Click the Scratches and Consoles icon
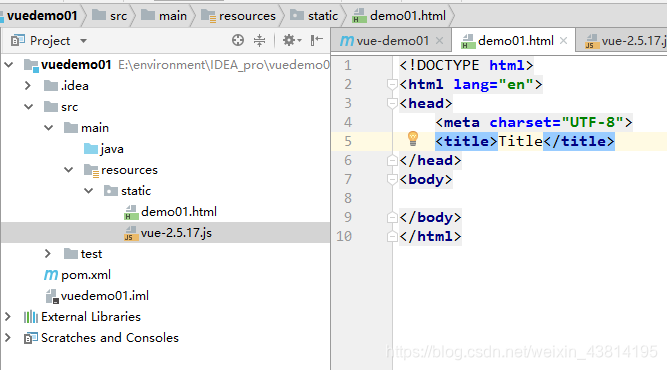667x370 pixels. click(31, 338)
